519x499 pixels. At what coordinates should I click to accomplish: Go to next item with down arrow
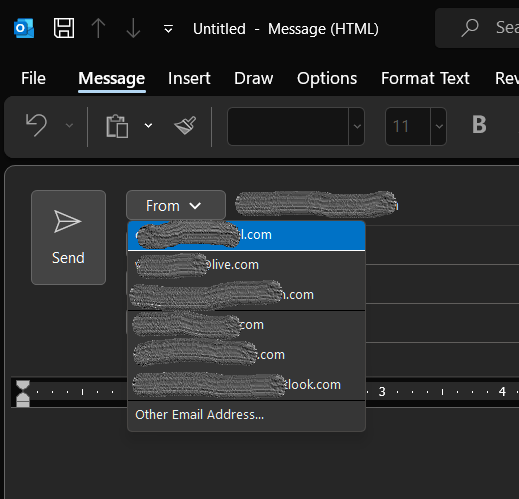click(x=133, y=28)
